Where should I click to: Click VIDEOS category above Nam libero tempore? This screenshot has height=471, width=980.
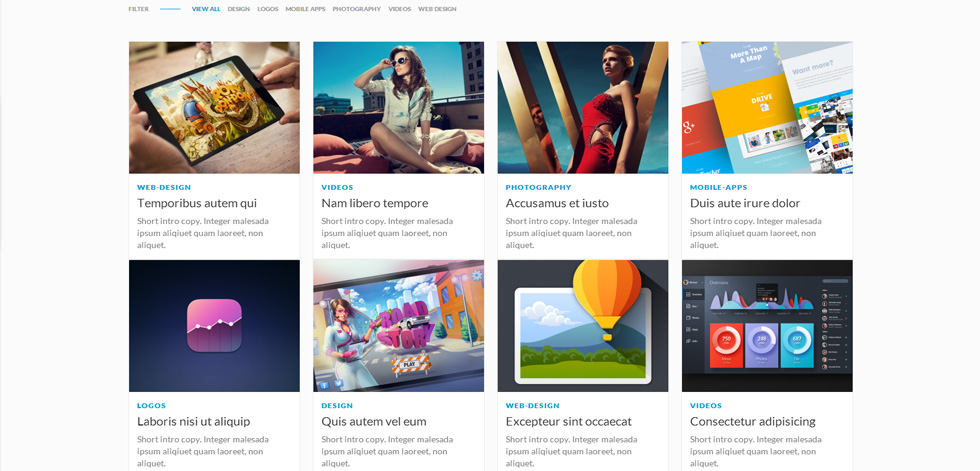(x=338, y=187)
